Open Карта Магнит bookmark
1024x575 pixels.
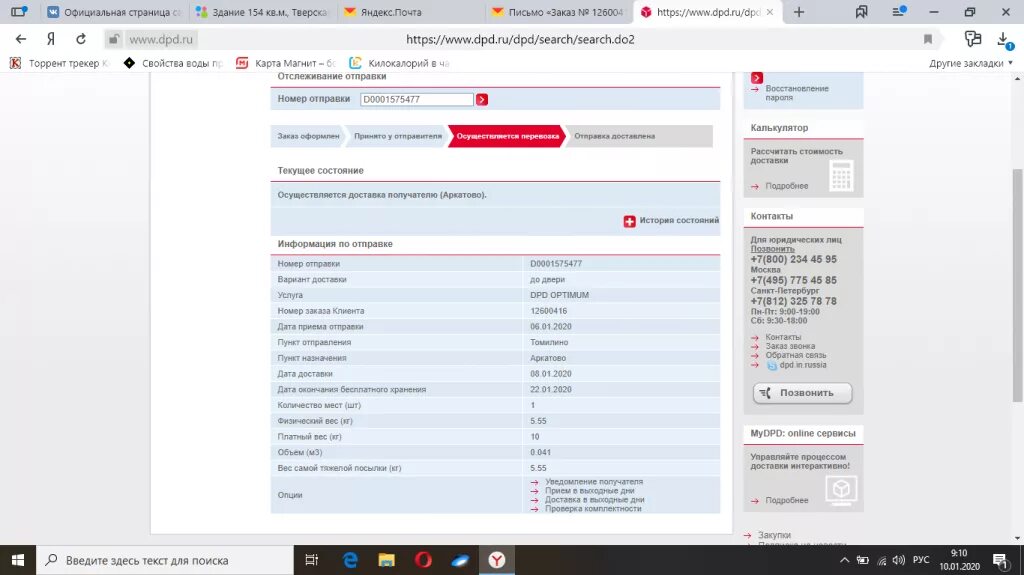(x=286, y=63)
